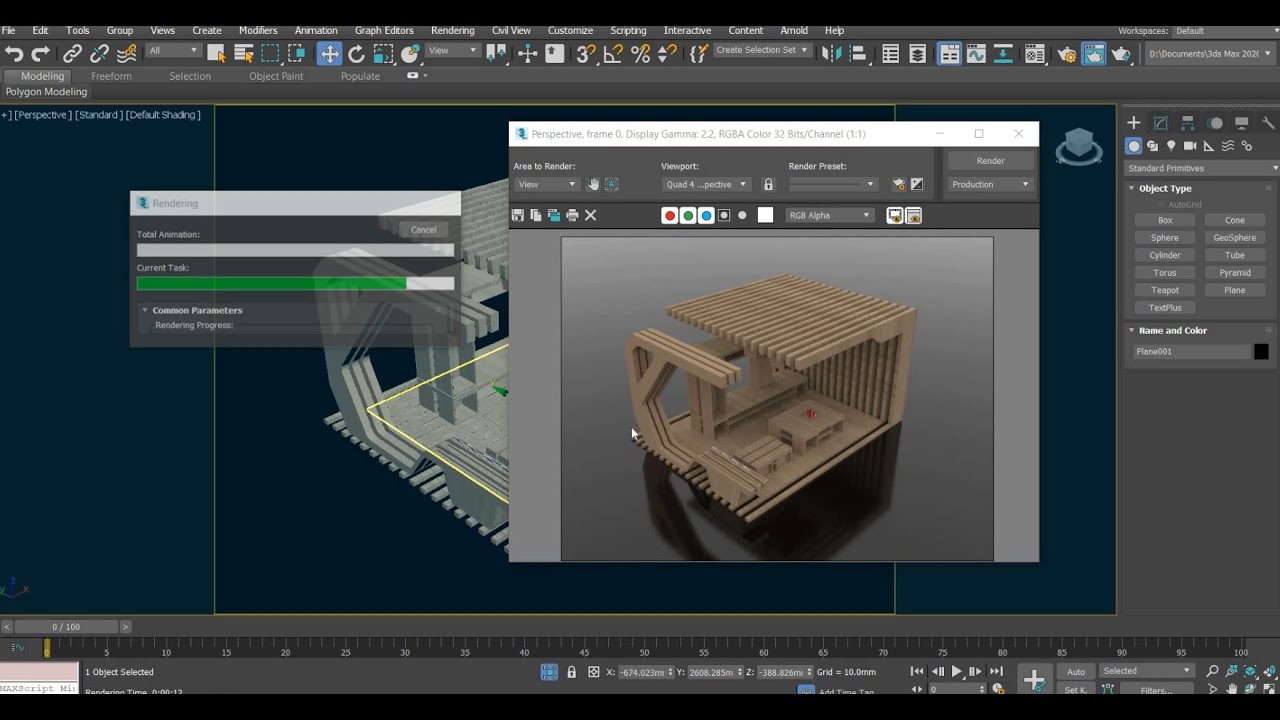Open the Create Selection Set dropdown
Screen dimensions: 1280x720
[762, 50]
